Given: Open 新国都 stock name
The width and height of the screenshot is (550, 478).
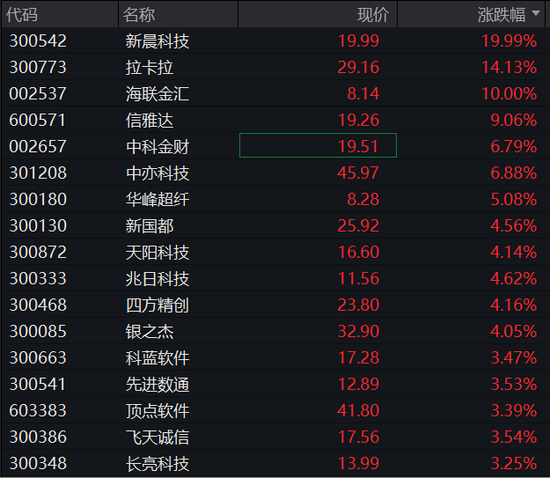Looking at the screenshot, I should (149, 226).
